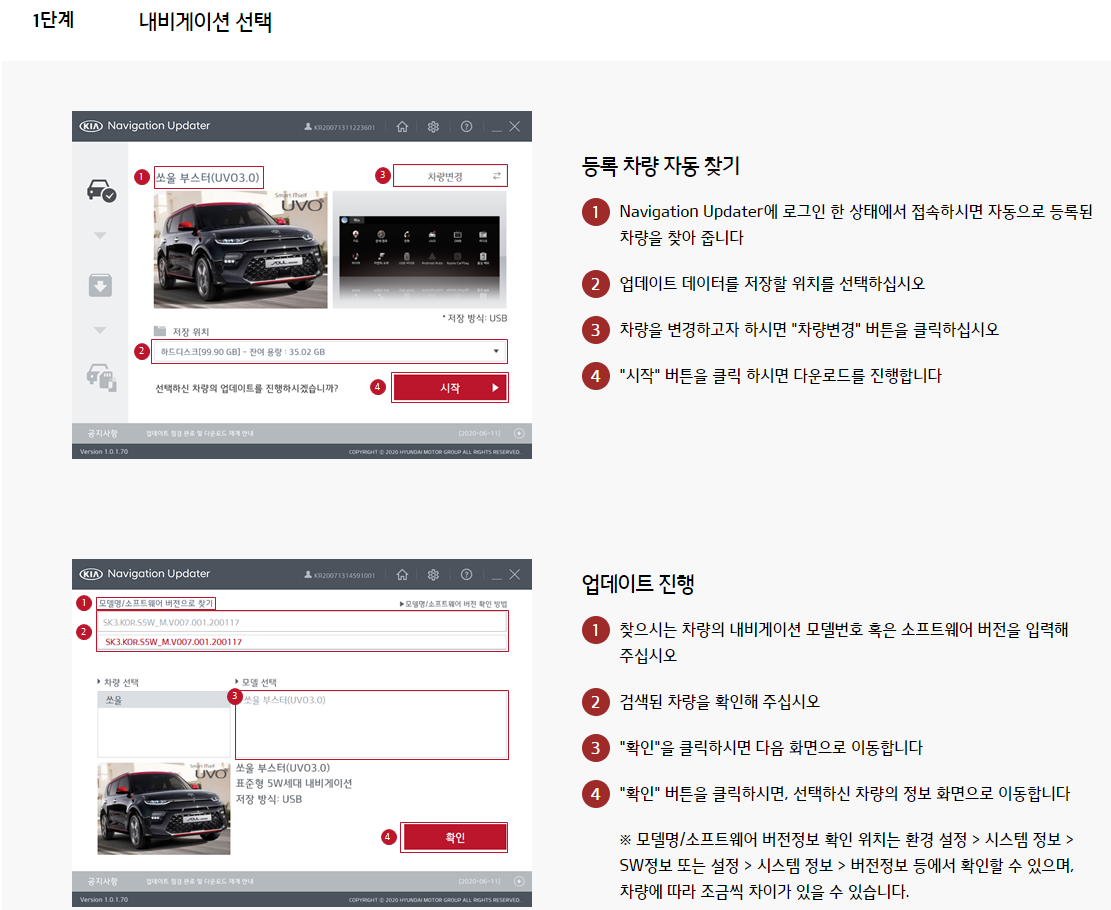Select 쏘울 in the 차량 선택 list
Image resolution: width=1111 pixels, height=910 pixels.
point(164,700)
